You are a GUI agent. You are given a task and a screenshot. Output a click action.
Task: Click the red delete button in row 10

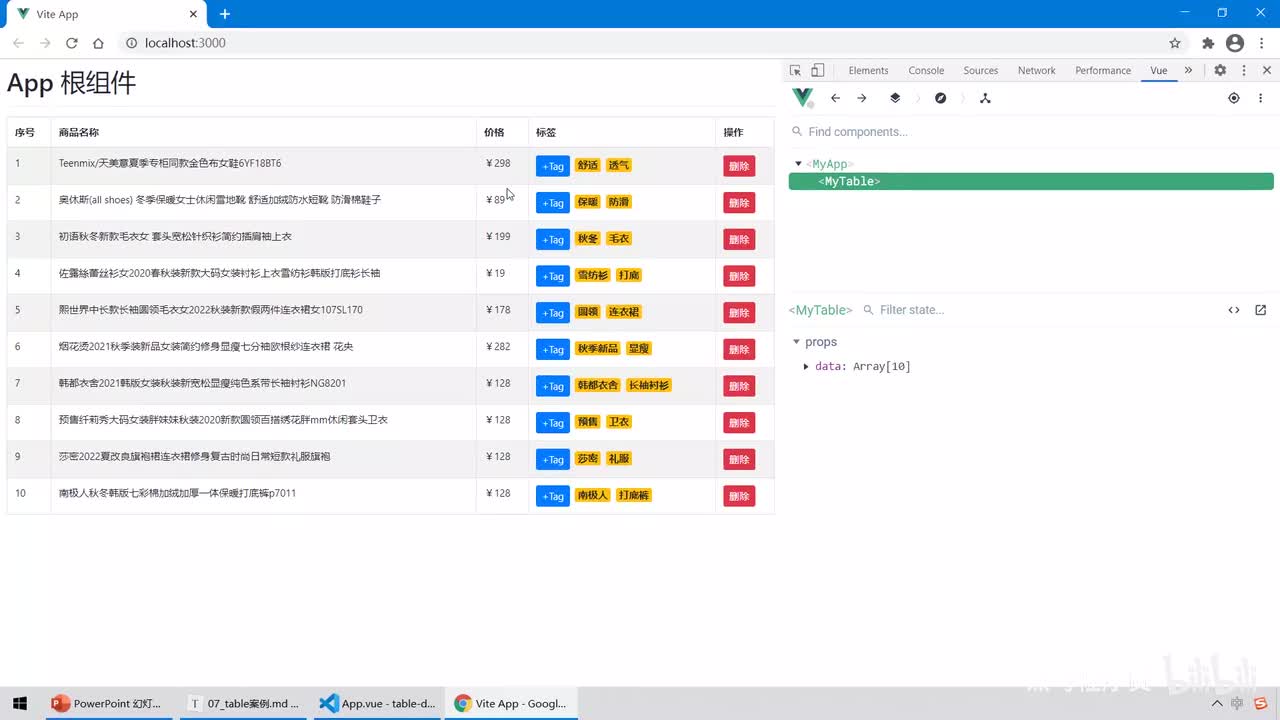739,496
